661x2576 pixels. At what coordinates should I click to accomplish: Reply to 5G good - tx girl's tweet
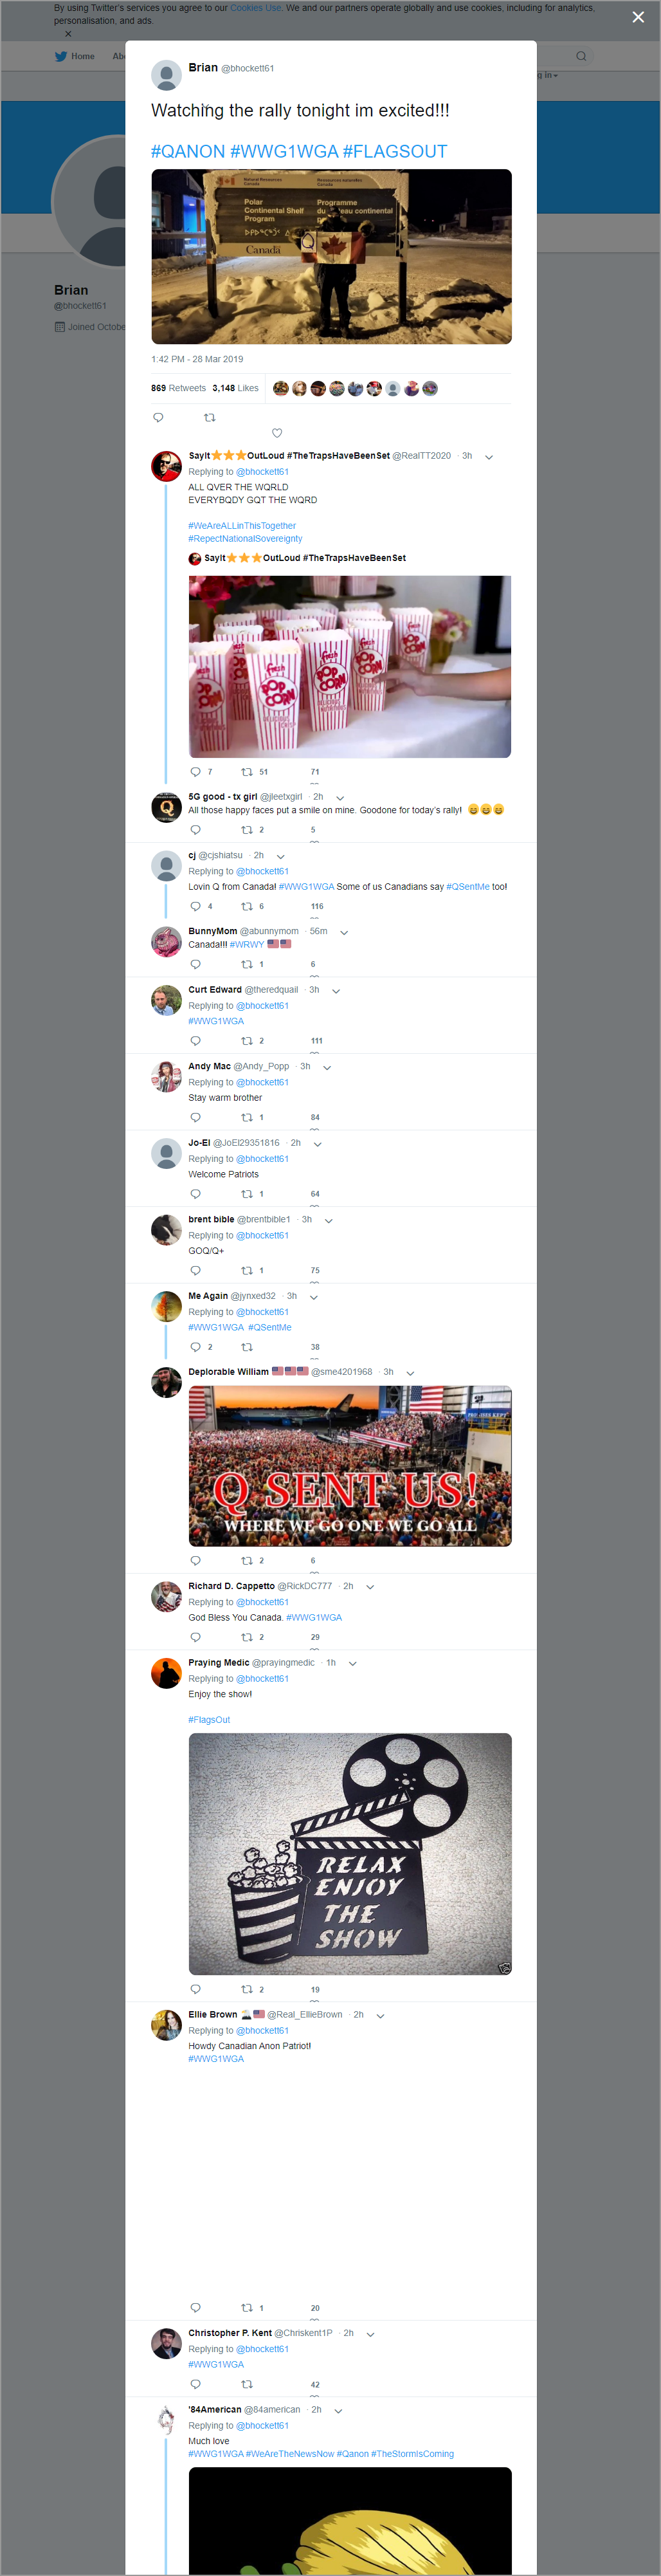195,830
